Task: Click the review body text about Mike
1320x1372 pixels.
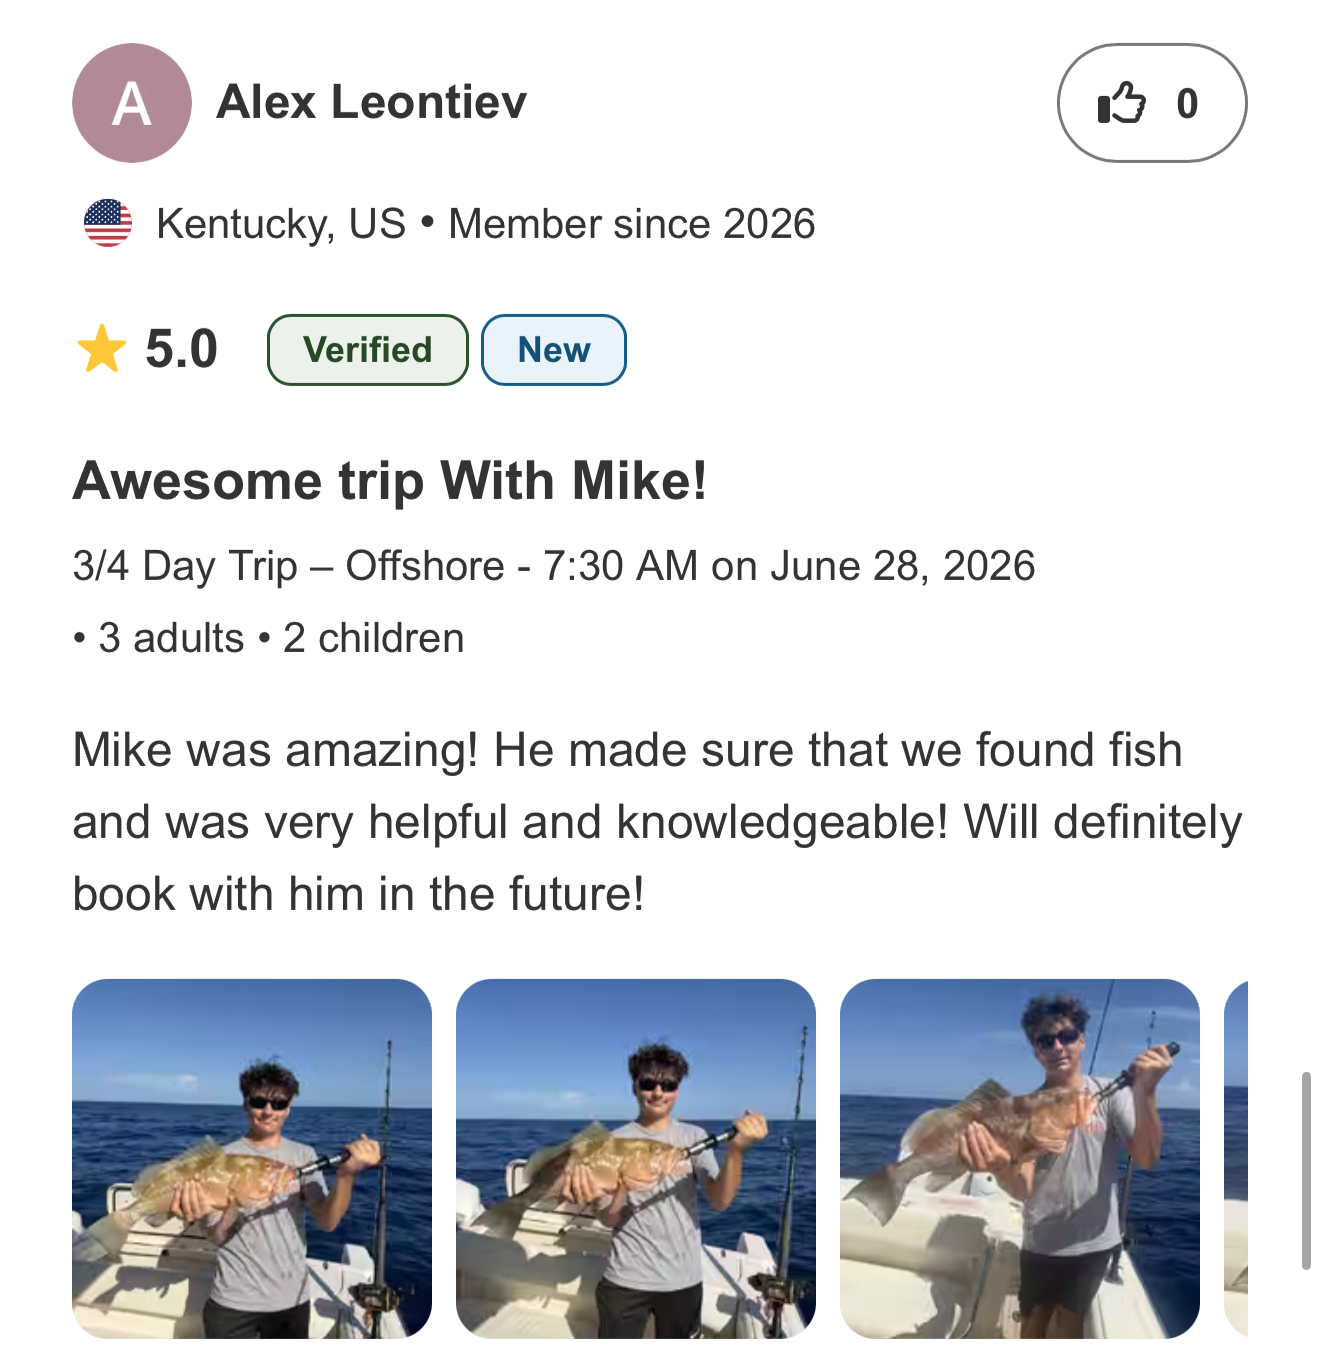Action: point(657,822)
